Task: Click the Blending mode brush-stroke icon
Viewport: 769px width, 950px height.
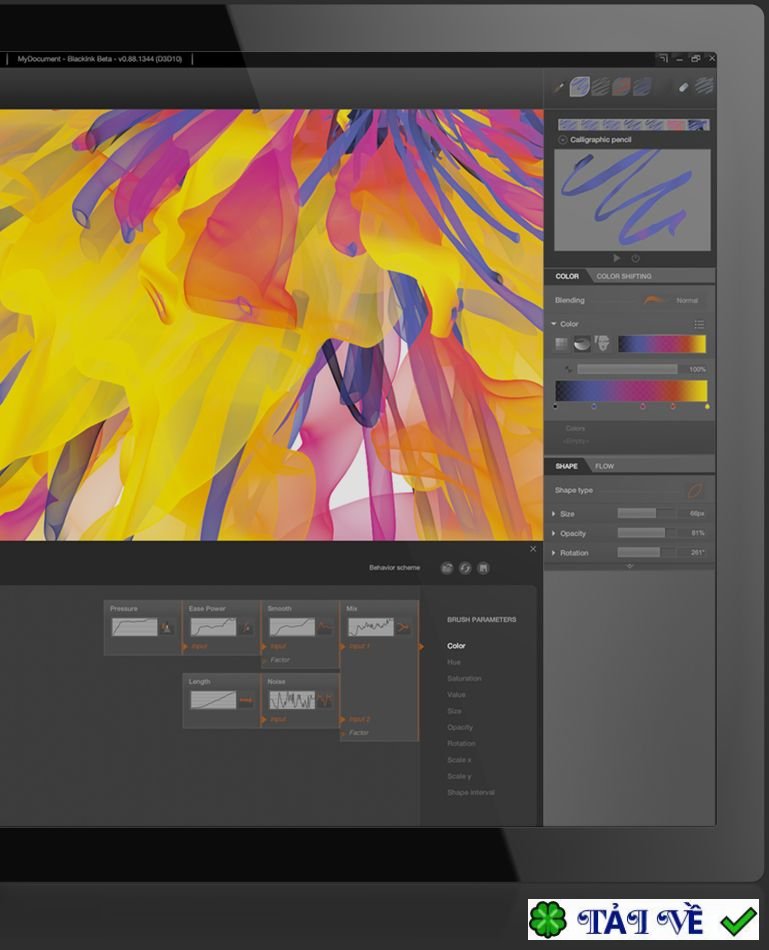Action: click(655, 300)
